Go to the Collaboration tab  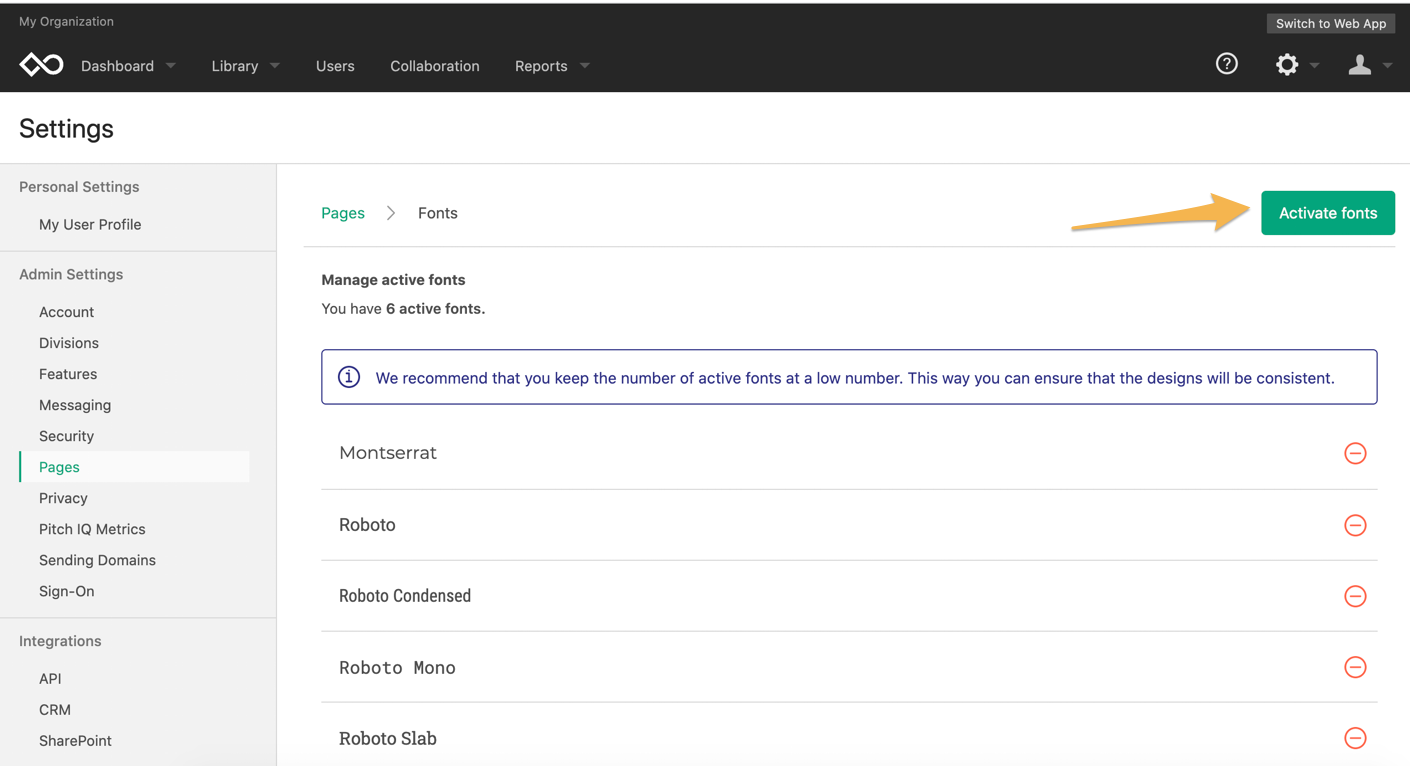435,66
